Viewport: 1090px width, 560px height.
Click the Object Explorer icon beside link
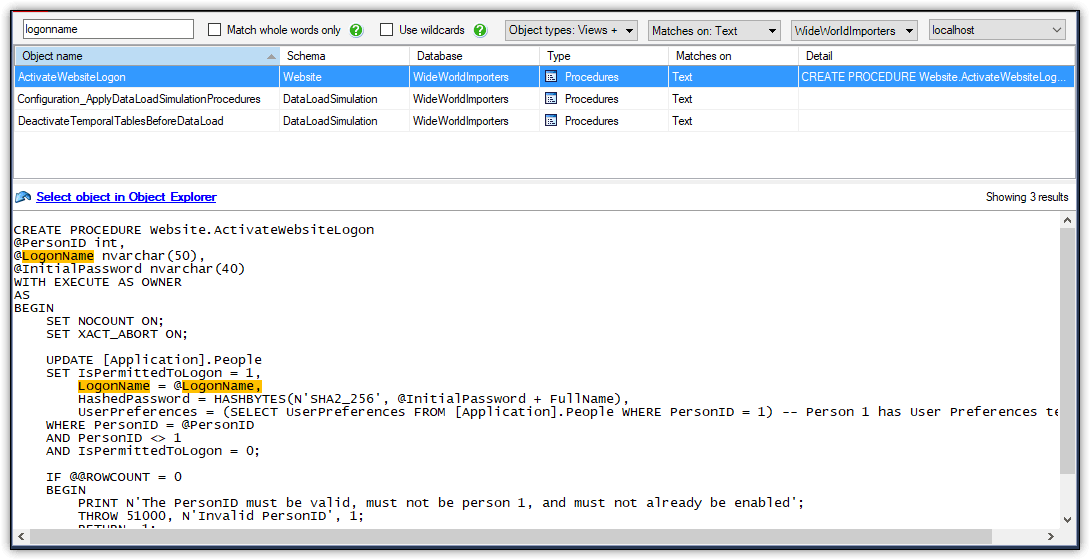[x=23, y=197]
